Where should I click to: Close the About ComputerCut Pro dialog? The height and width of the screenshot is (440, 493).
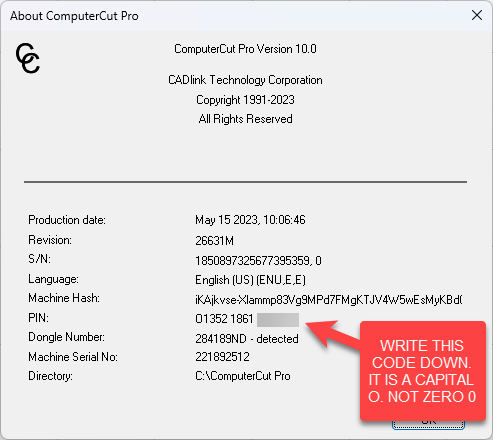pyautogui.click(x=477, y=15)
